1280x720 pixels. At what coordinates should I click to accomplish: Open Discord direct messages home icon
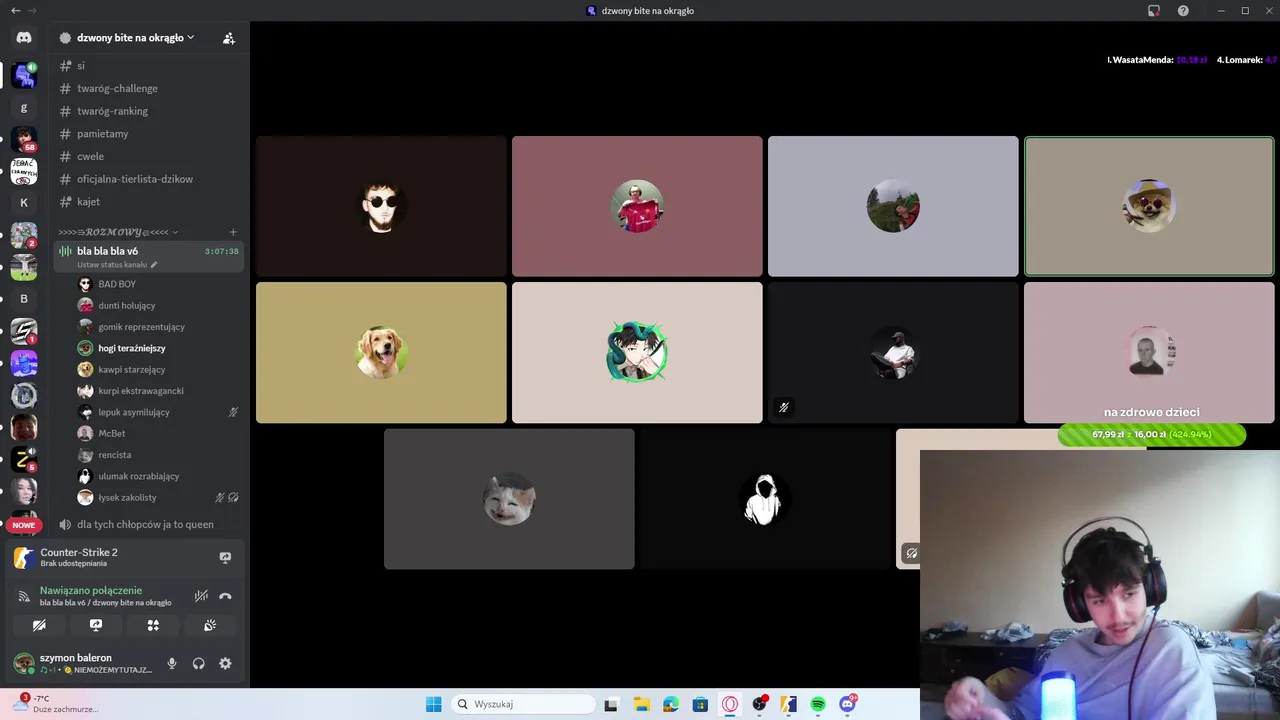[x=24, y=37]
